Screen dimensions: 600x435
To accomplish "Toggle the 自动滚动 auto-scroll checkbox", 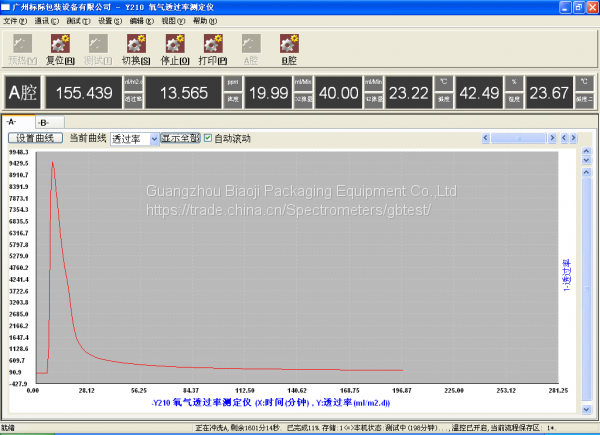I will pyautogui.click(x=208, y=138).
